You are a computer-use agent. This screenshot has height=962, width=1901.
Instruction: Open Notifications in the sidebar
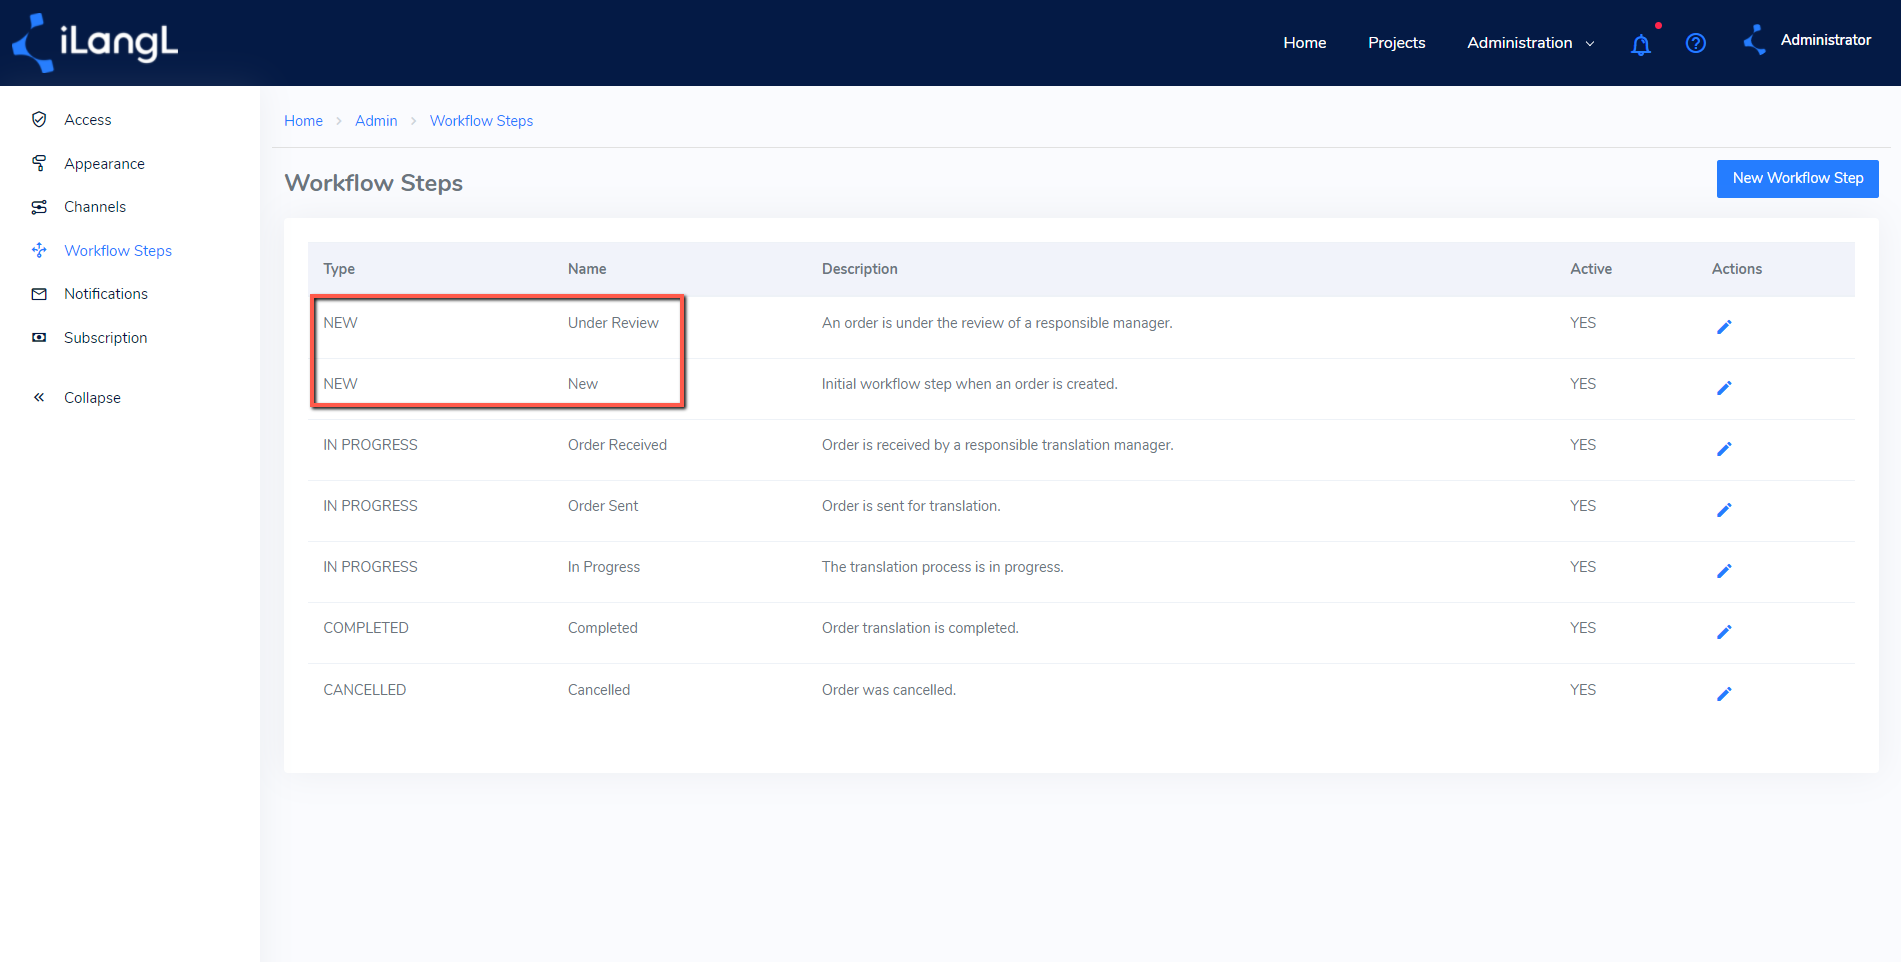[x=106, y=294]
